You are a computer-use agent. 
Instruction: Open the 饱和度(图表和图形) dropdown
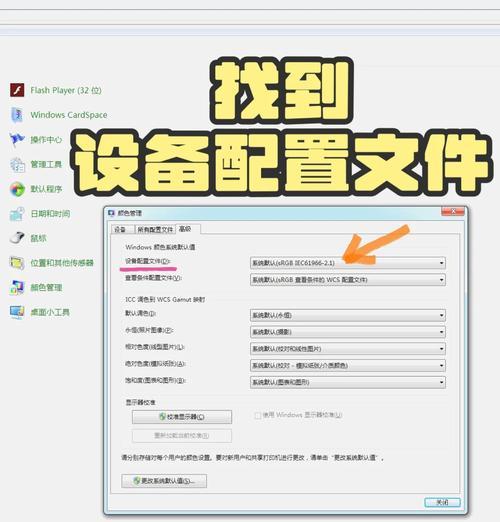pos(348,382)
